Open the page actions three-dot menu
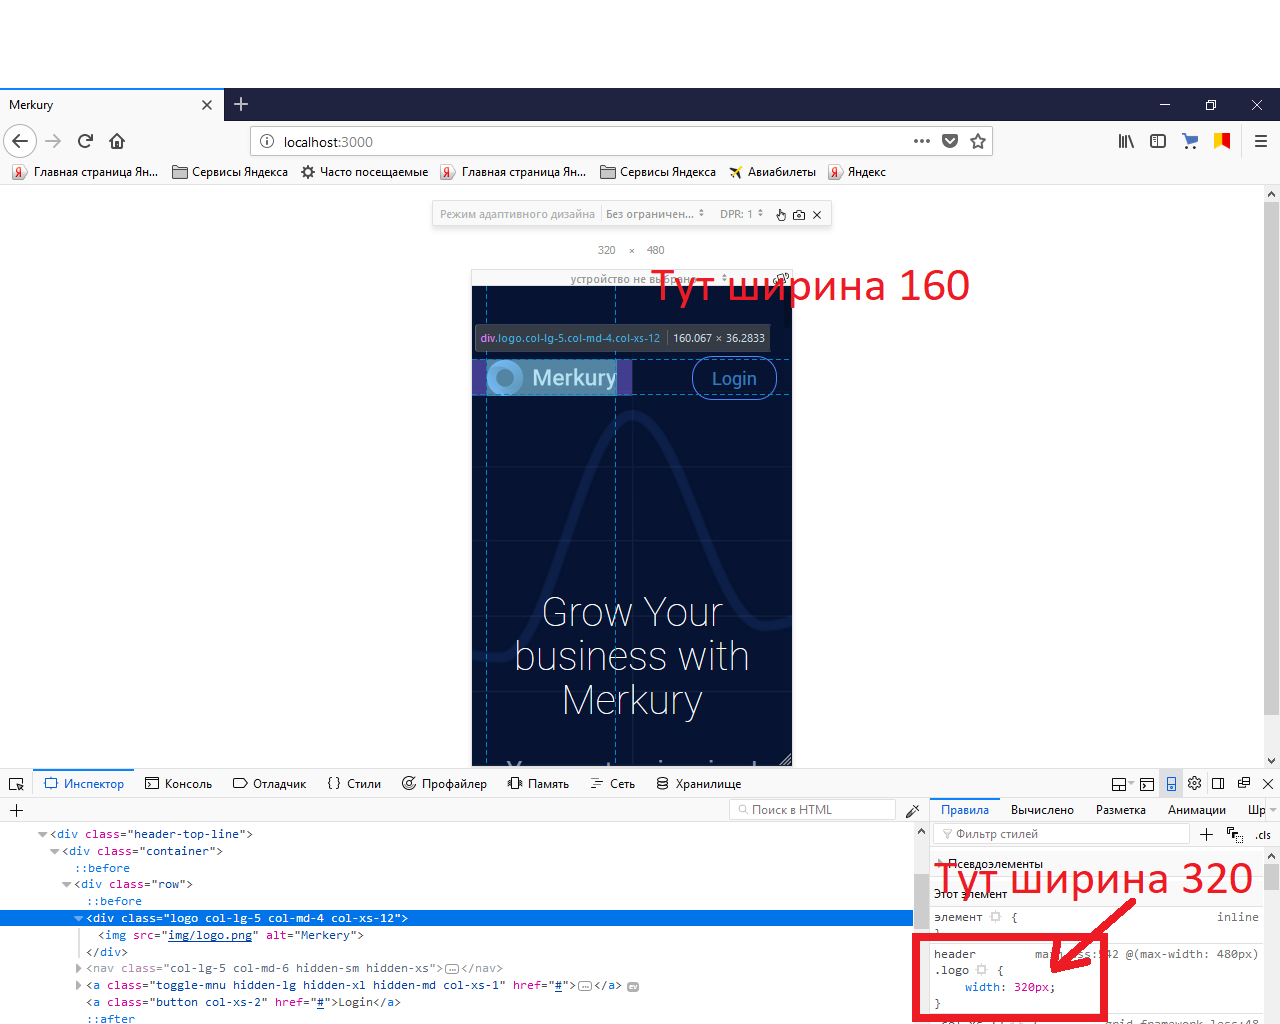The image size is (1280, 1024). [x=922, y=141]
